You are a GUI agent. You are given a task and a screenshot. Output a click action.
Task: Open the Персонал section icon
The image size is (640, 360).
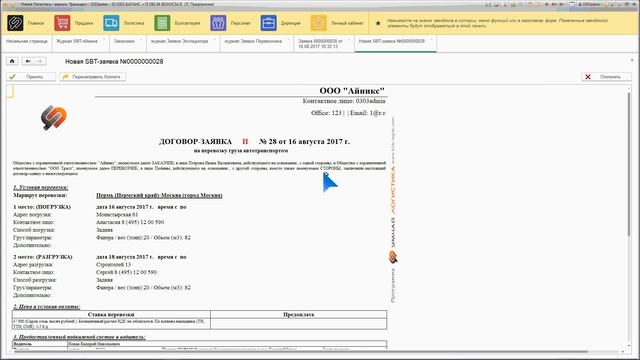click(218, 23)
